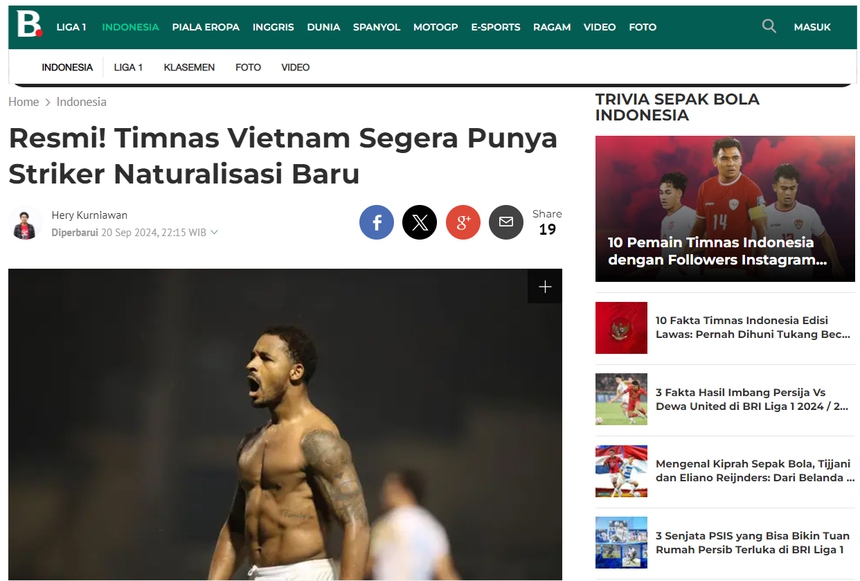Image resolution: width=860 pixels, height=581 pixels.
Task: Click author Hery Kurniawan avatar
Action: click(x=25, y=223)
